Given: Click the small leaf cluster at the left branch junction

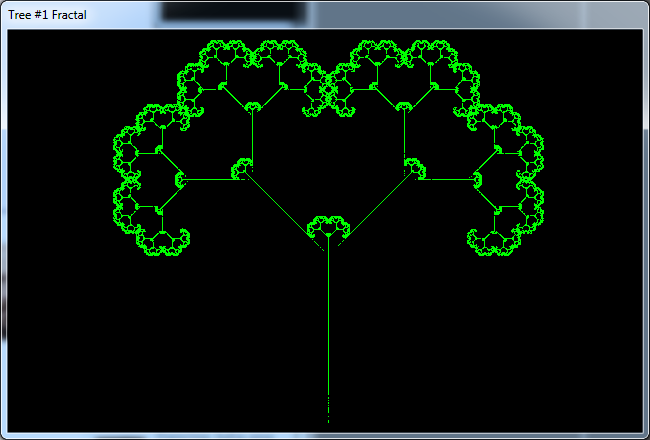Looking at the screenshot, I should pos(243,168).
